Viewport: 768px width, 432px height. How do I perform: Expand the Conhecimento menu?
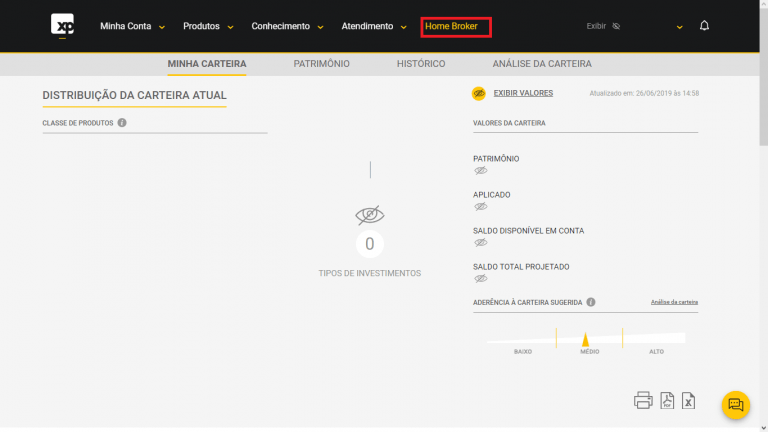pos(288,26)
